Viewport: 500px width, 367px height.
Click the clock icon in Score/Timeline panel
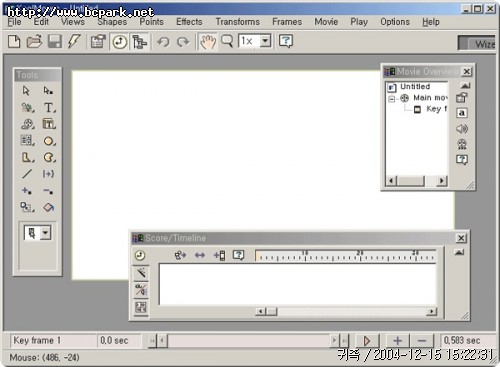click(x=140, y=256)
